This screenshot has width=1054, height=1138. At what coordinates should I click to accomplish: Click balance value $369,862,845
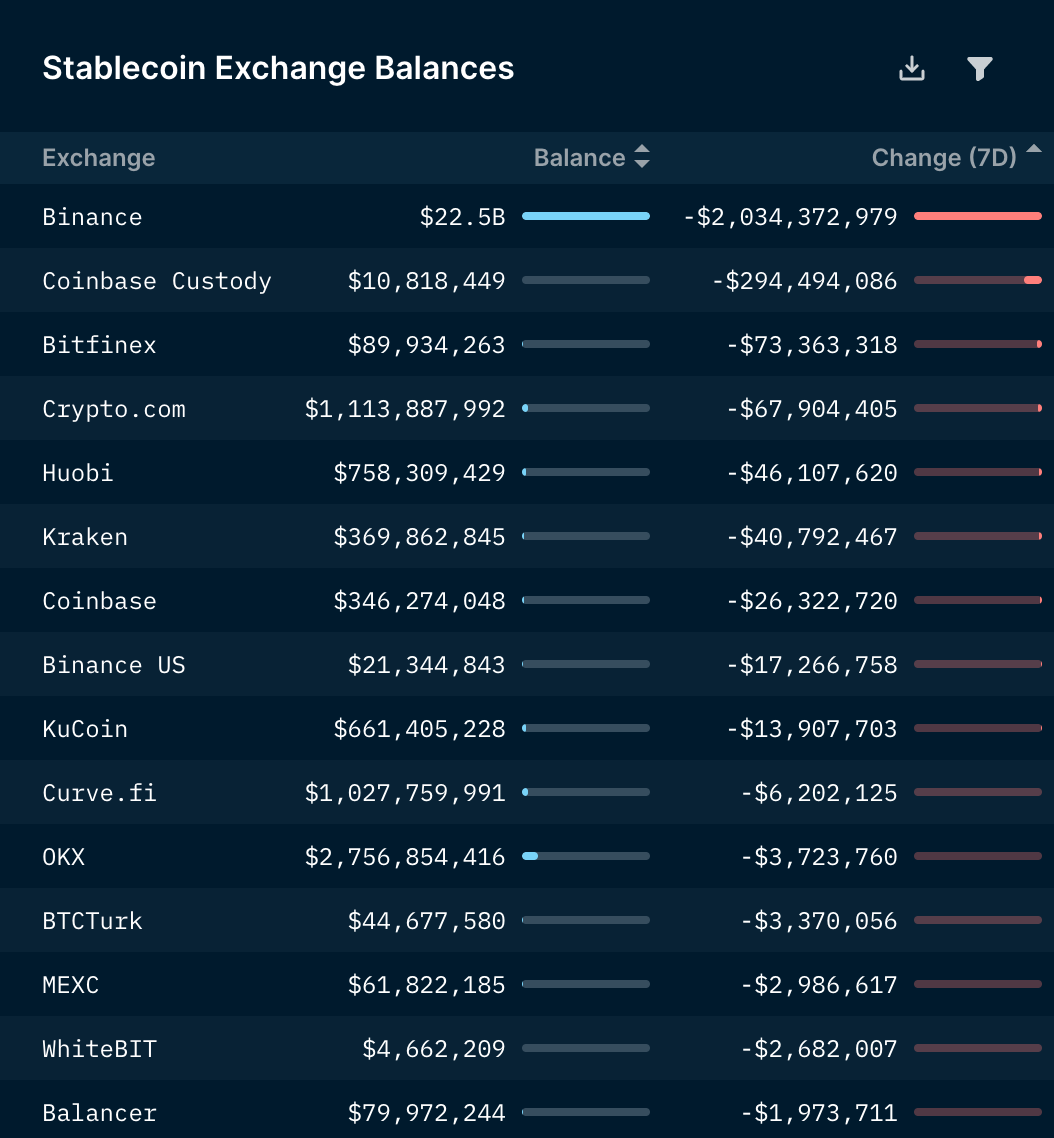(x=419, y=537)
